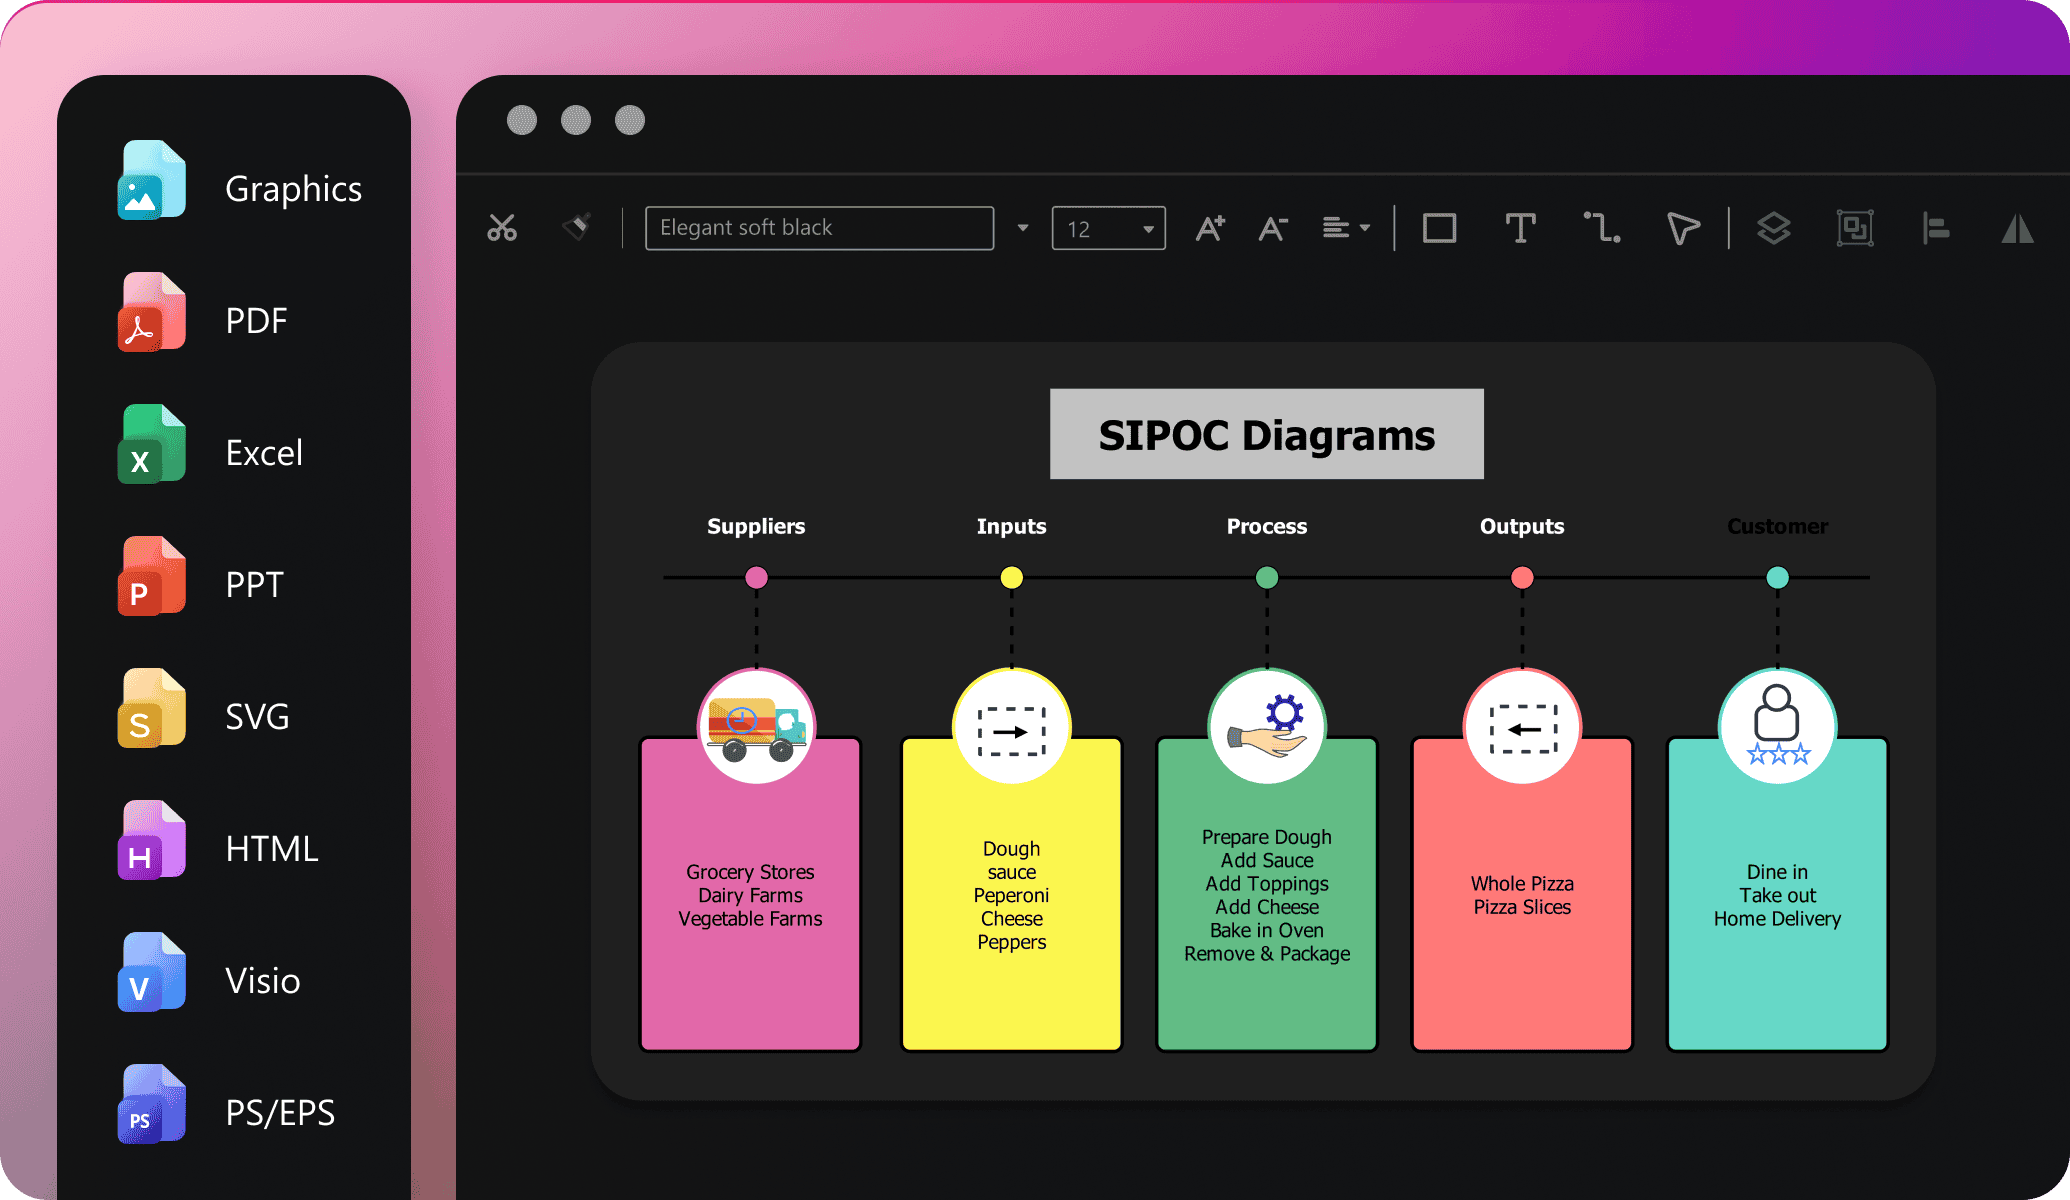The height and width of the screenshot is (1200, 2070).
Task: Click the increase font size button
Action: [x=1211, y=226]
